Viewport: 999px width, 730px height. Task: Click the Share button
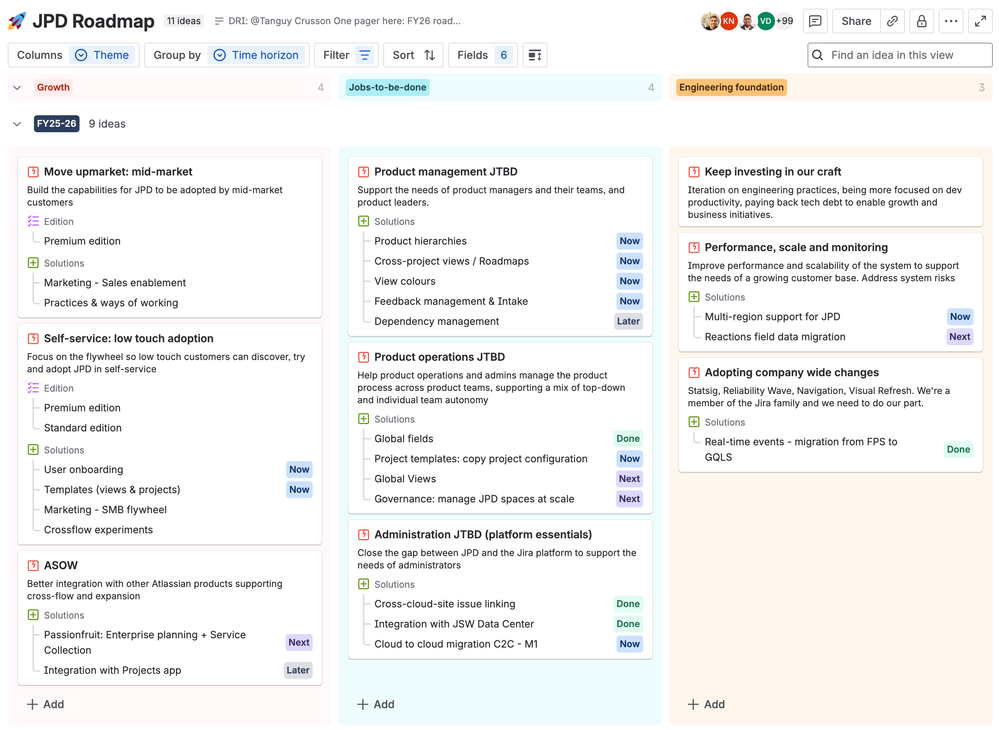tap(856, 21)
